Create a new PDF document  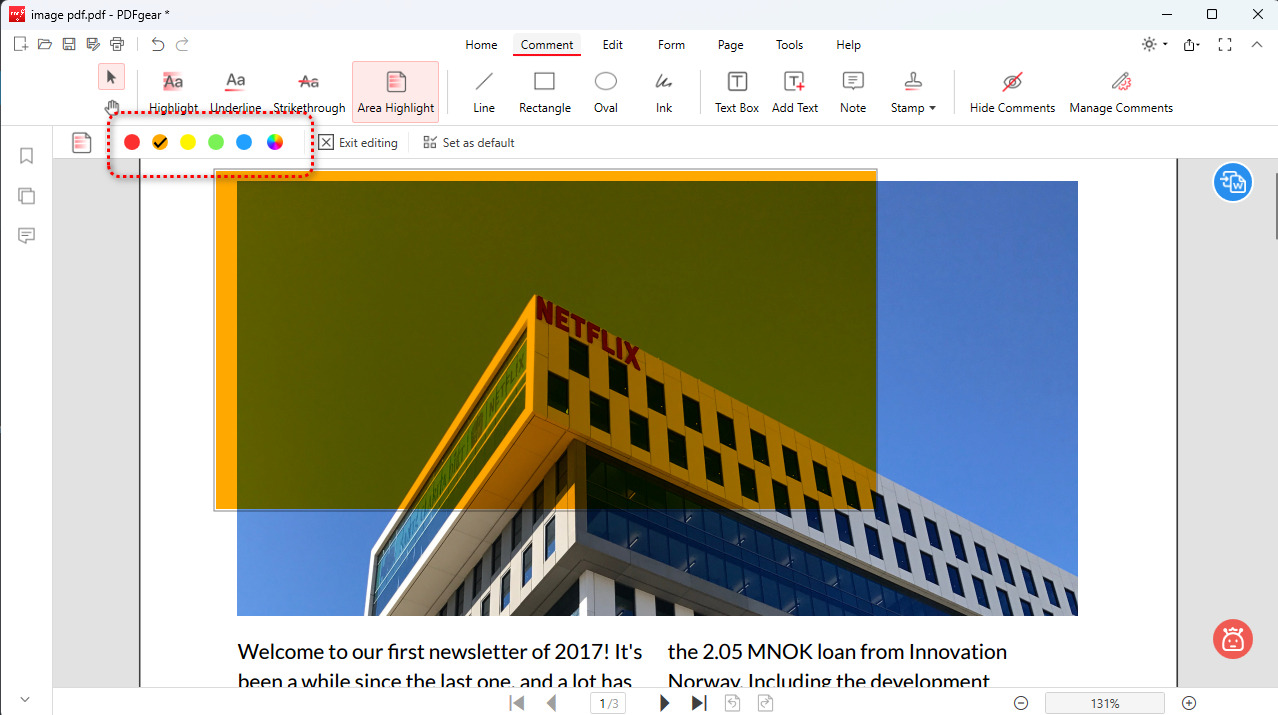20,44
